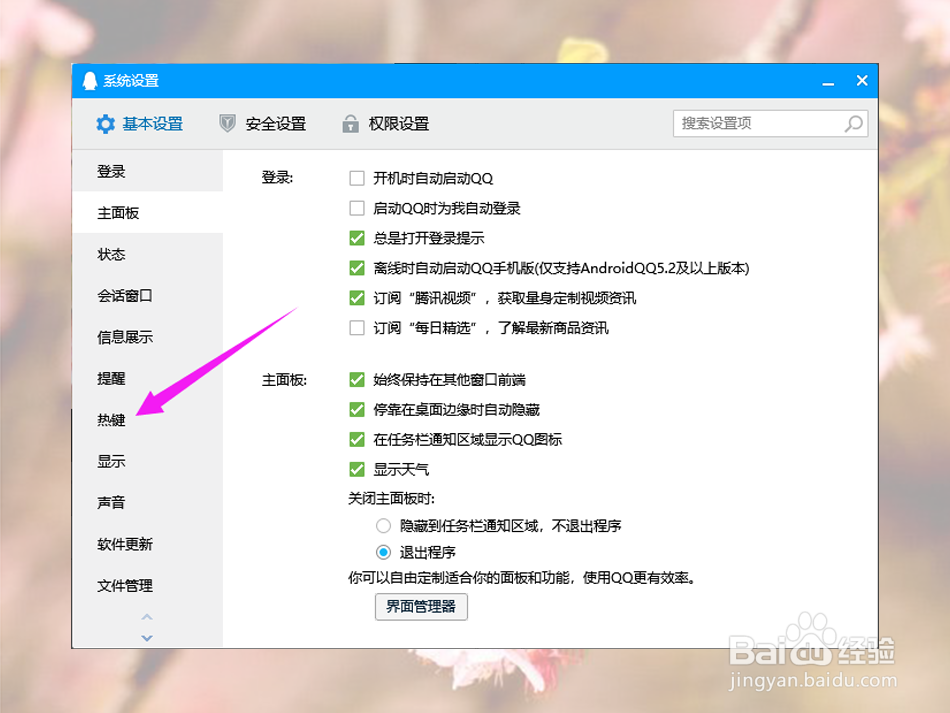950x713 pixels.
Task: Enable 启动QQ时为我自动登录 checkbox
Action: point(357,208)
